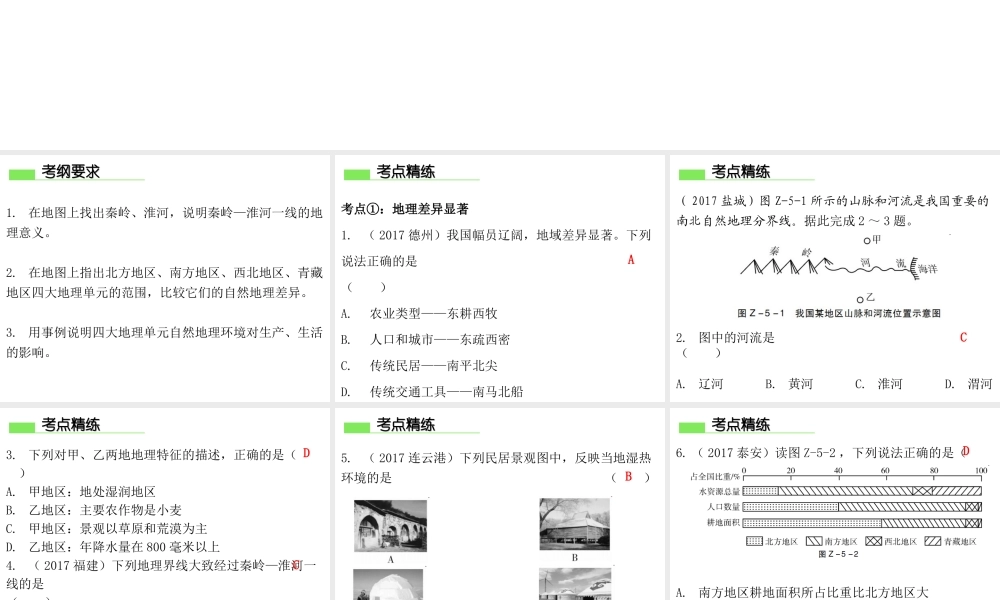Click the 耕地面积 bar in the chart
Image resolution: width=1000 pixels, height=600 pixels.
[862, 523]
